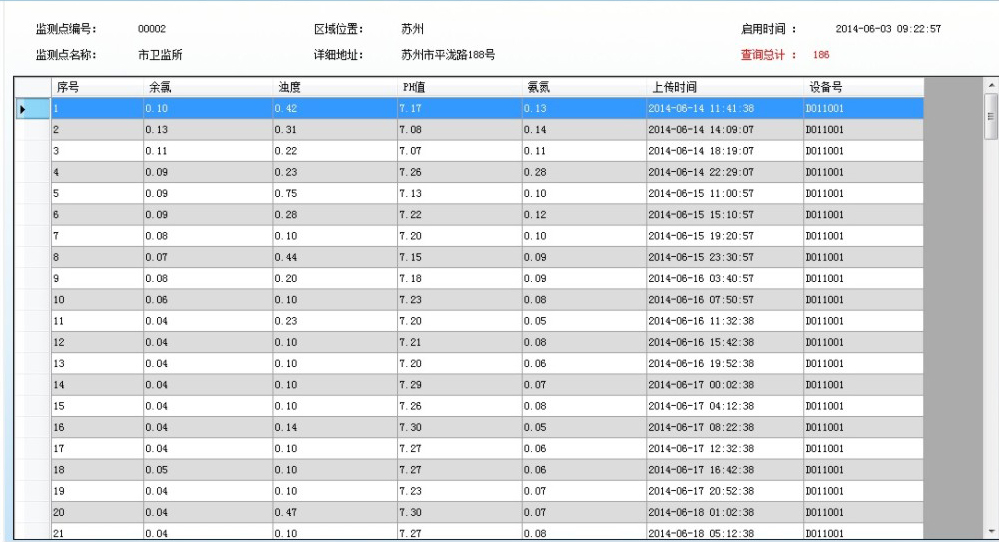
Task: Click the 查询总计 label in red
Action: 768,55
